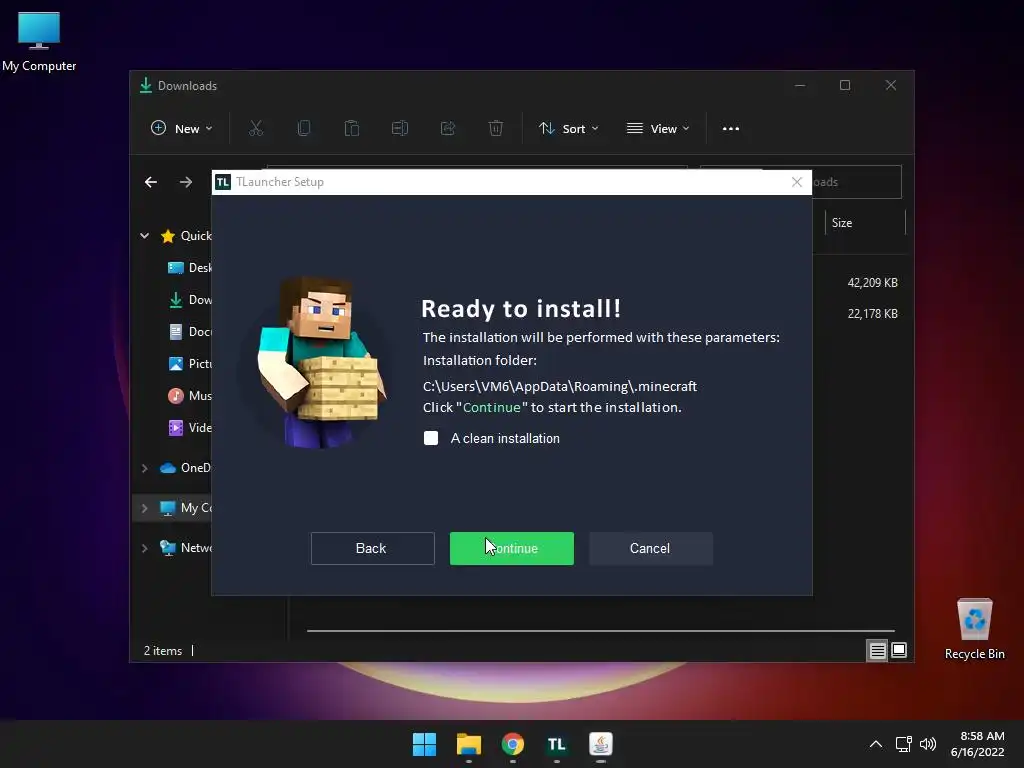Click the OneDrive cloud icon in sidebar
The image size is (1024, 768).
click(x=168, y=468)
